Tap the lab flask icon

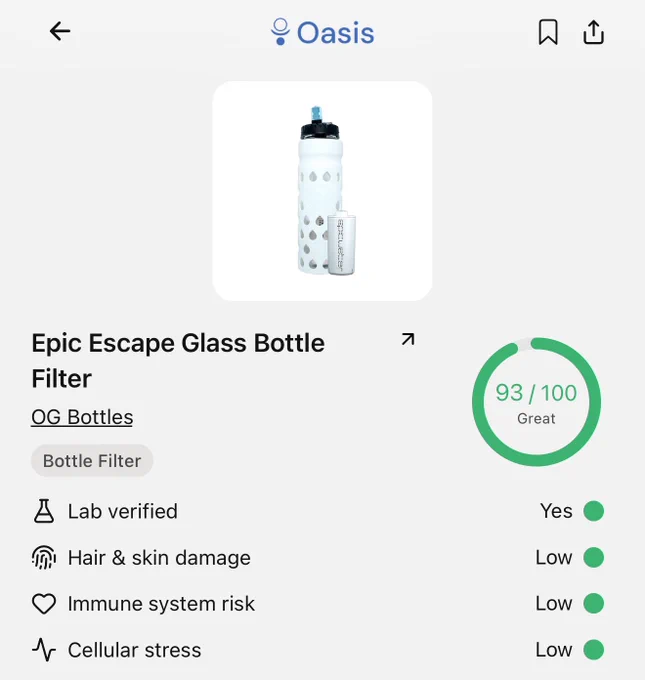pyautogui.click(x=44, y=511)
